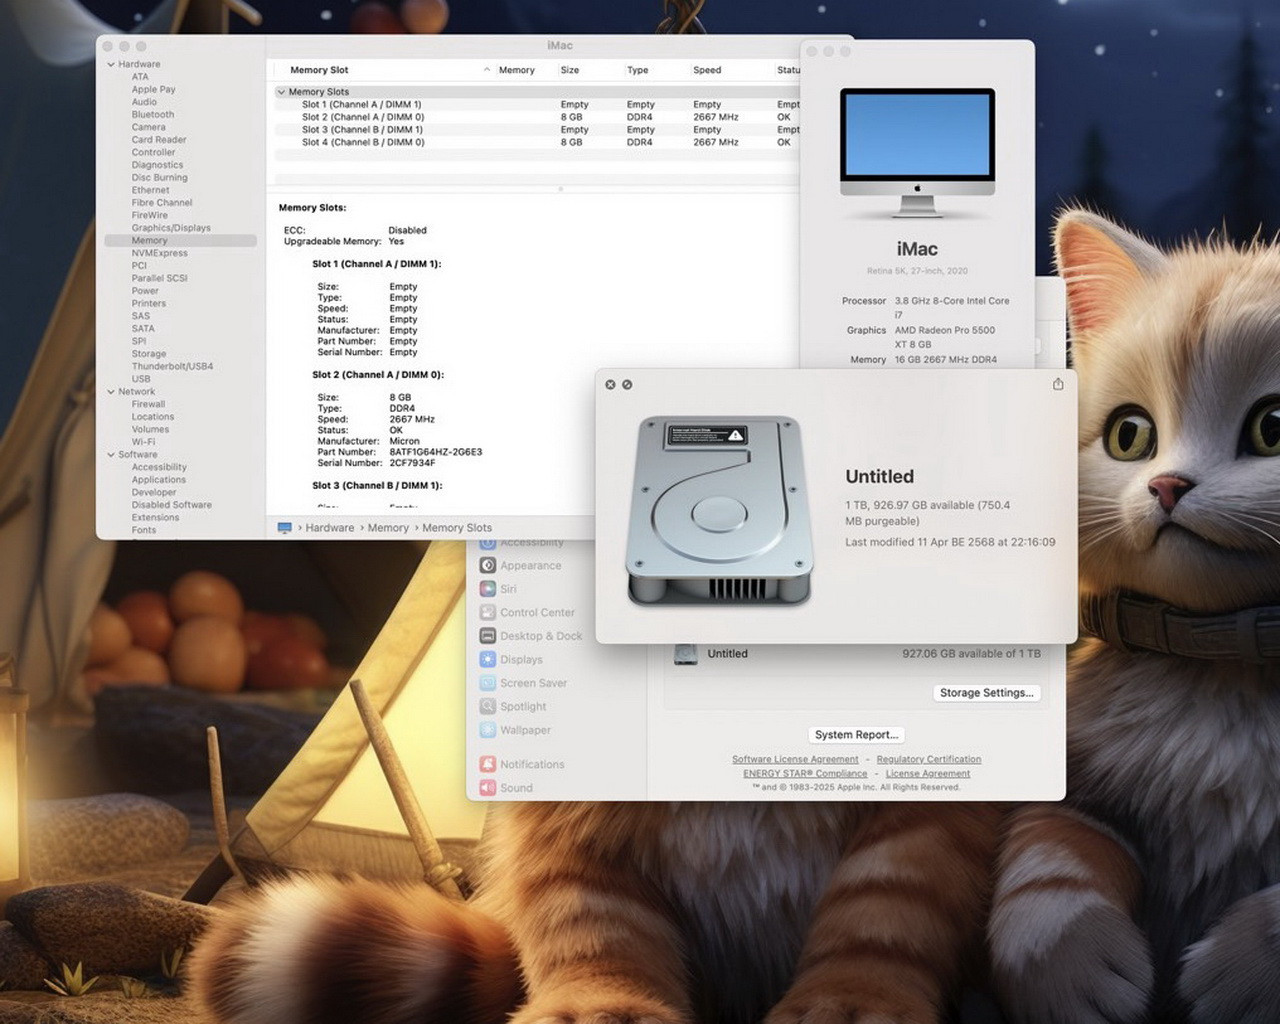This screenshot has height=1024, width=1280.
Task: Open Siri icon in System Settings sidebar
Action: coord(488,589)
